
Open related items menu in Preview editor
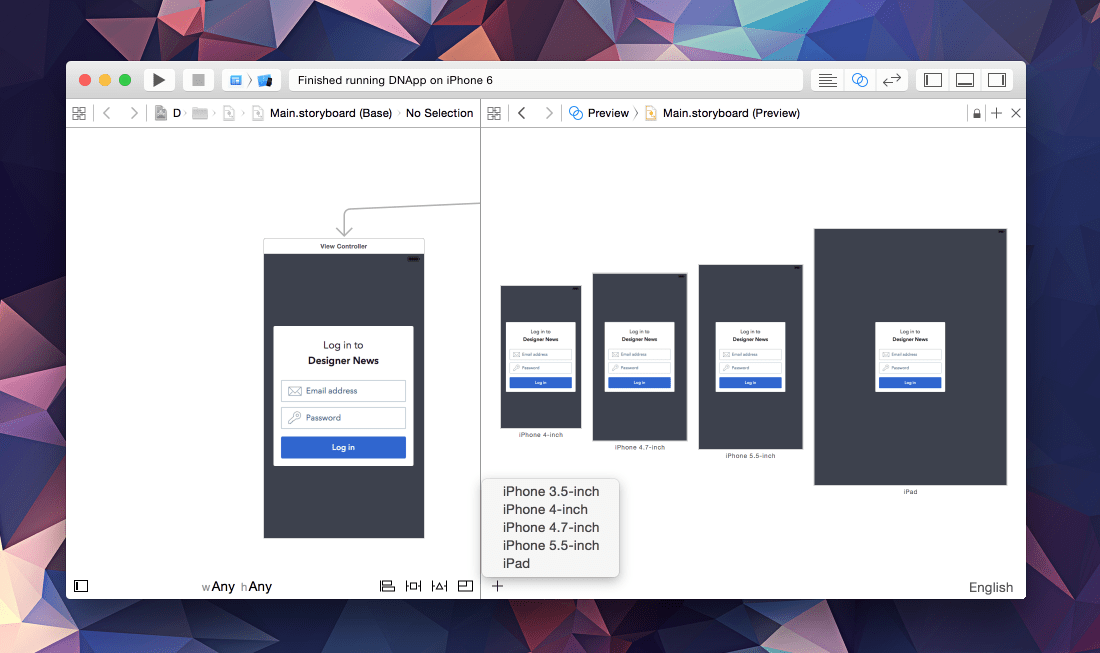[x=494, y=113]
